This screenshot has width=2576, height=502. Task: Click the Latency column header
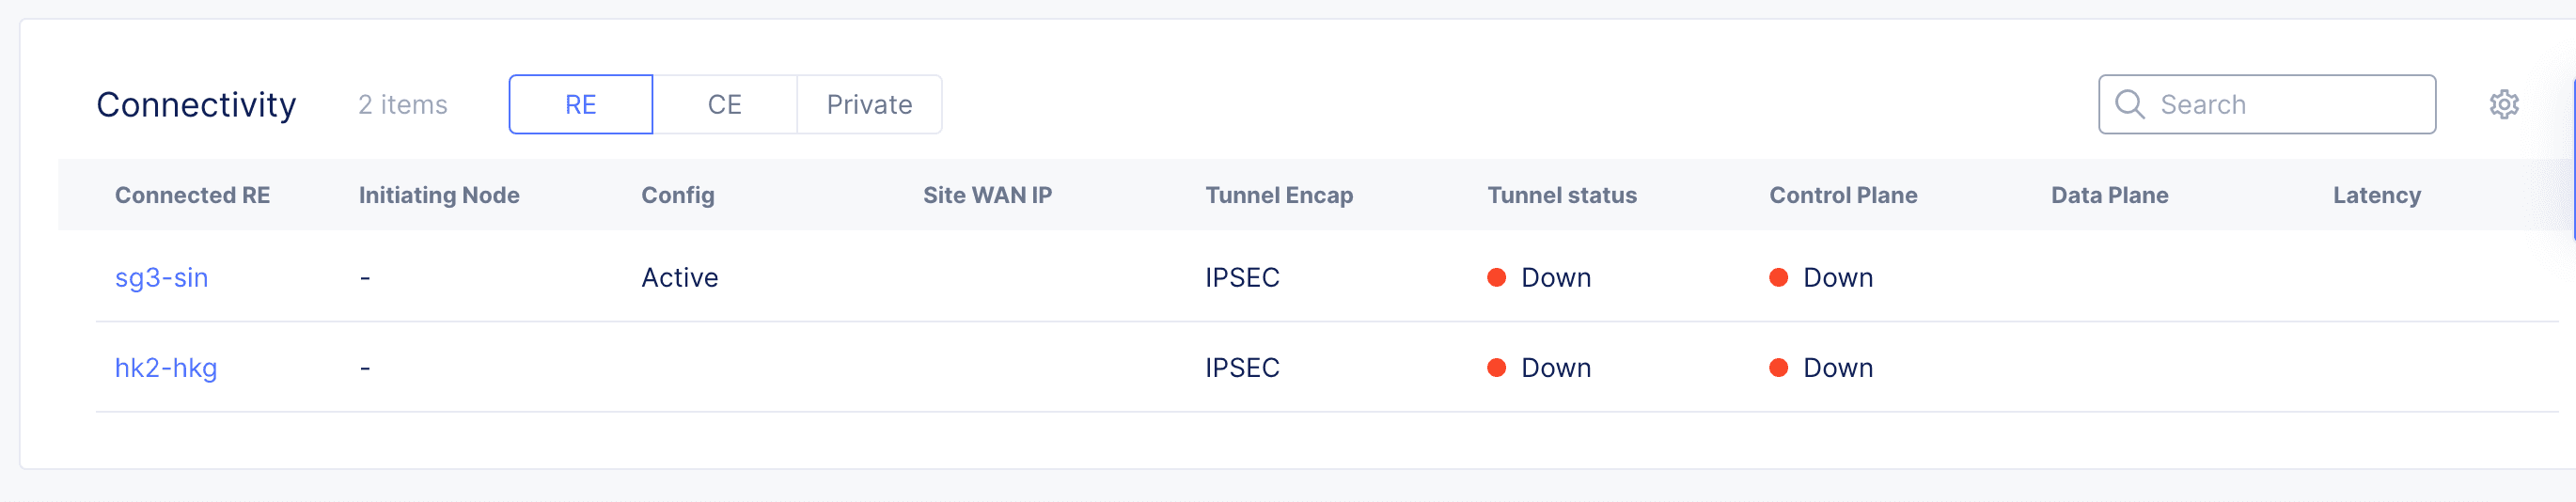[x=2376, y=195]
